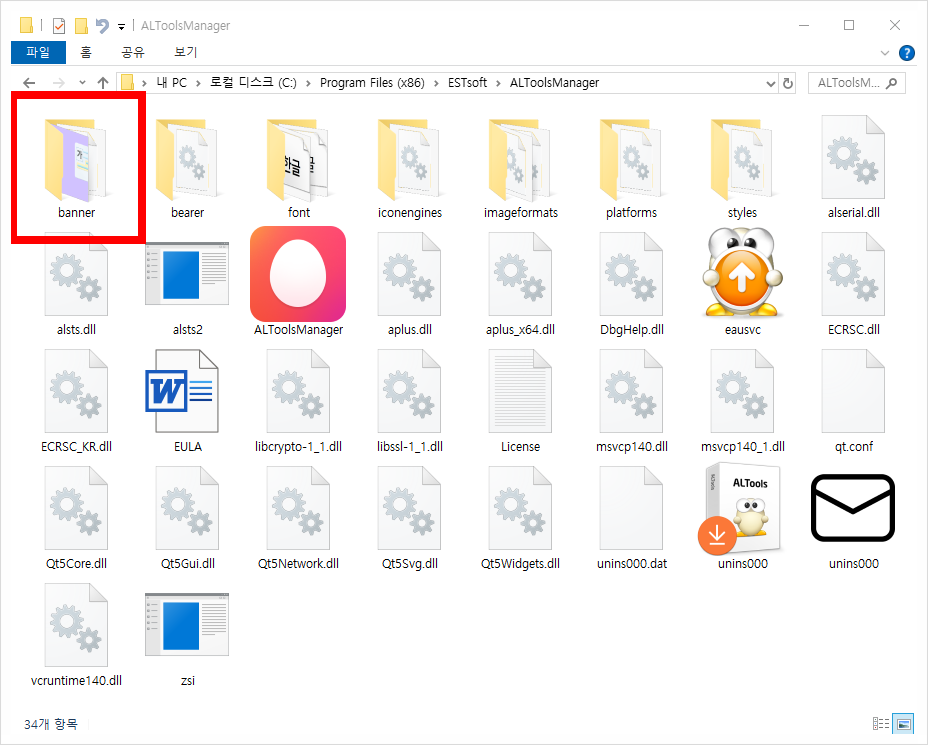
Task: Switch to large icons view layout
Action: [903, 723]
